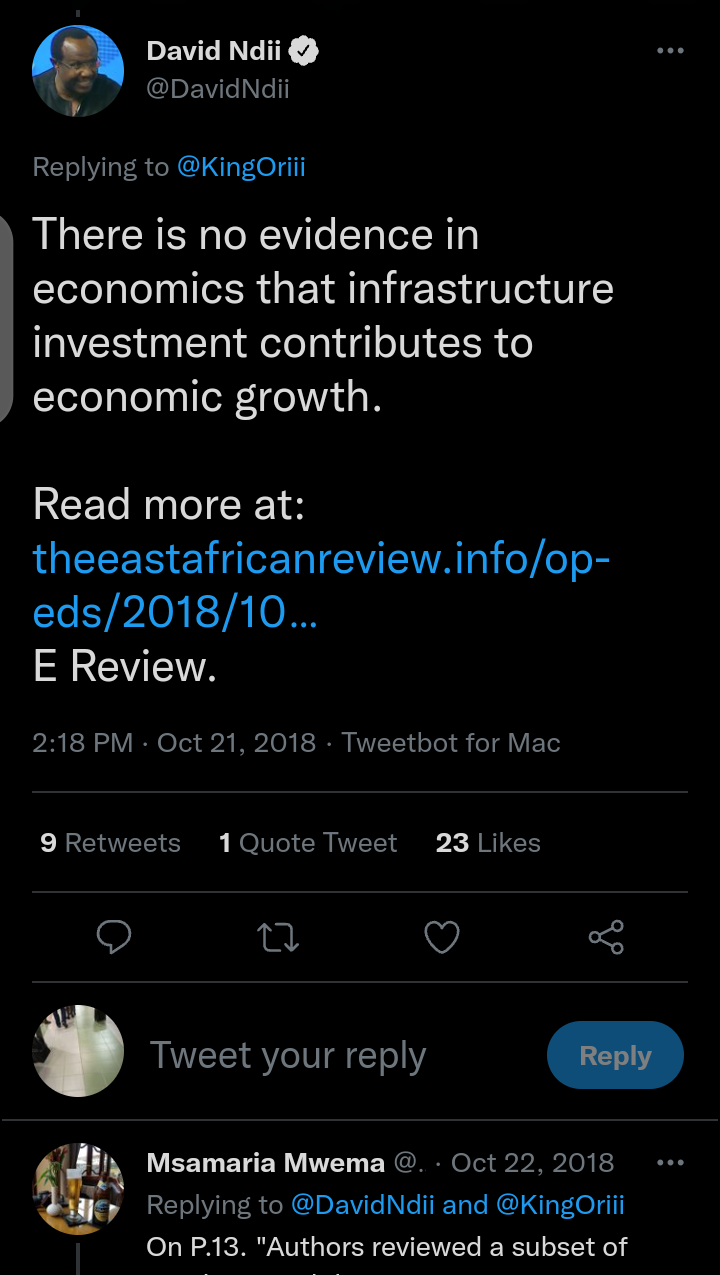
Task: View the 9 Retweets list
Action: pos(110,843)
